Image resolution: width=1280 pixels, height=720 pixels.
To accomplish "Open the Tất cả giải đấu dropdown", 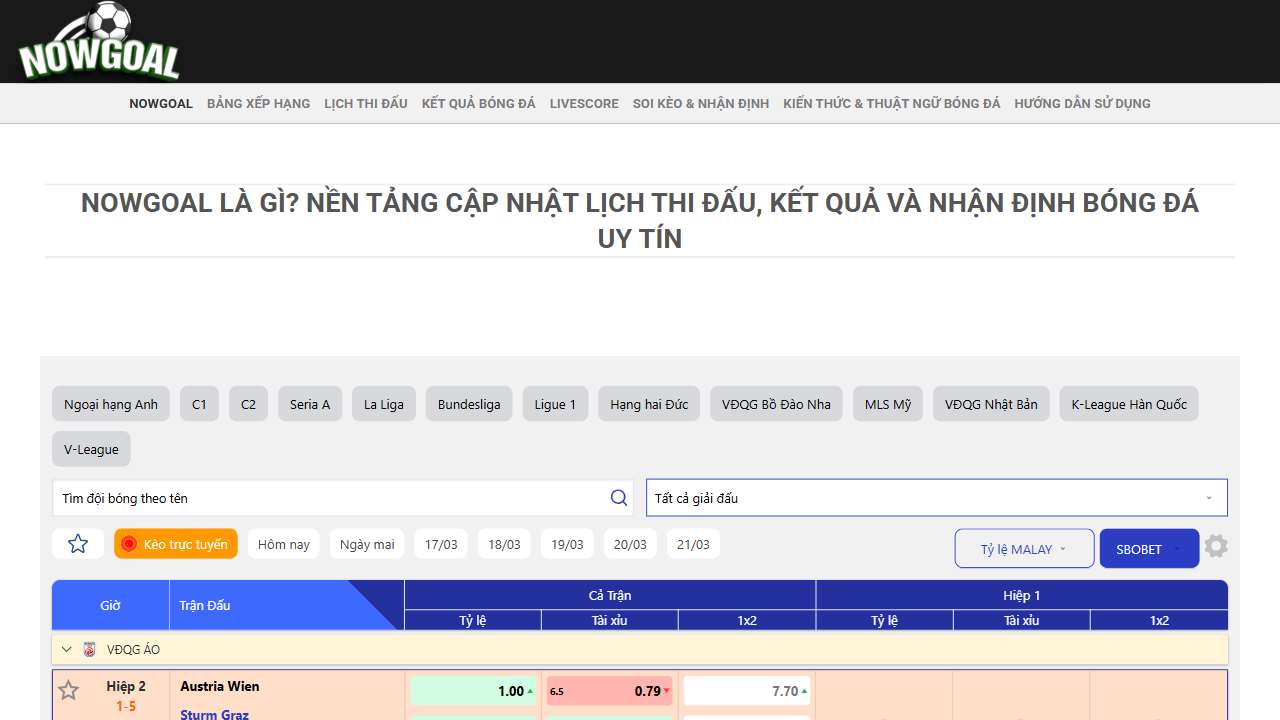I will 936,498.
